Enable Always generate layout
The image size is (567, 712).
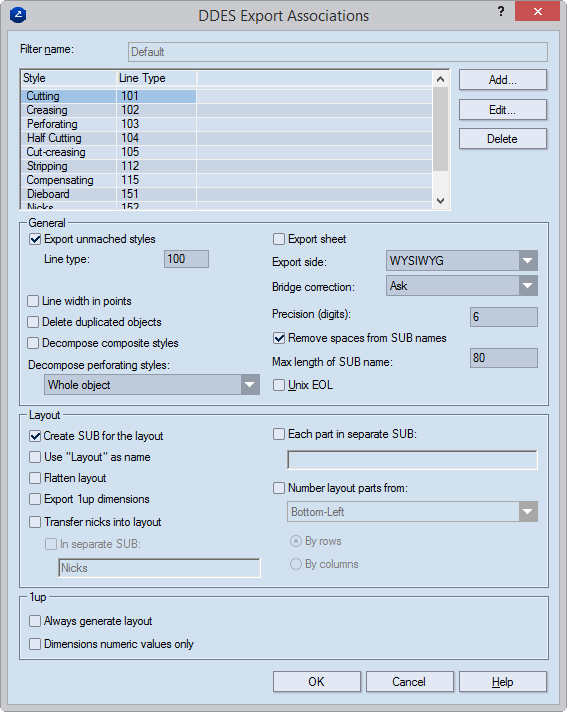tap(35, 621)
